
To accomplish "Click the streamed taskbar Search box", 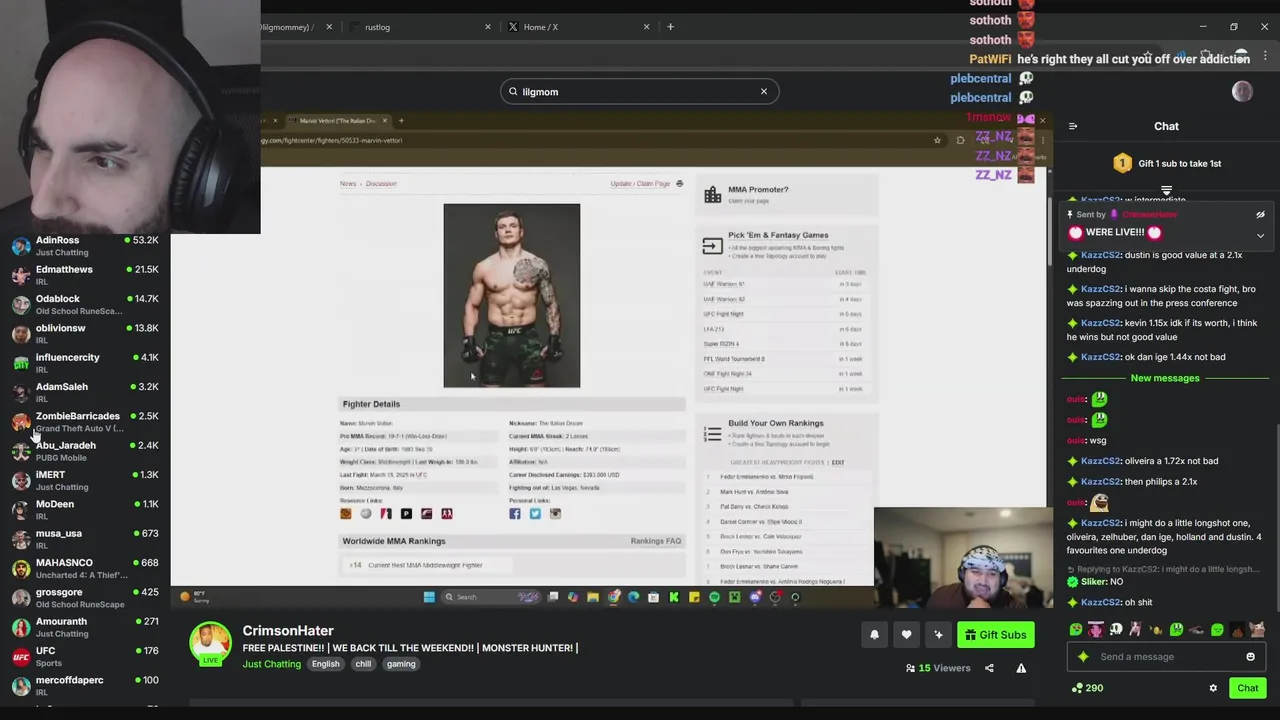I will click(493, 597).
